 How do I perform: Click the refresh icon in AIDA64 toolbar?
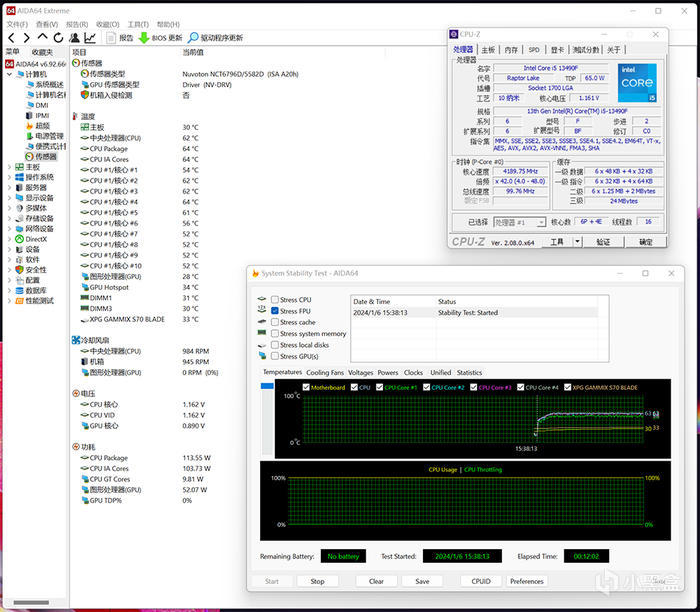tap(58, 38)
